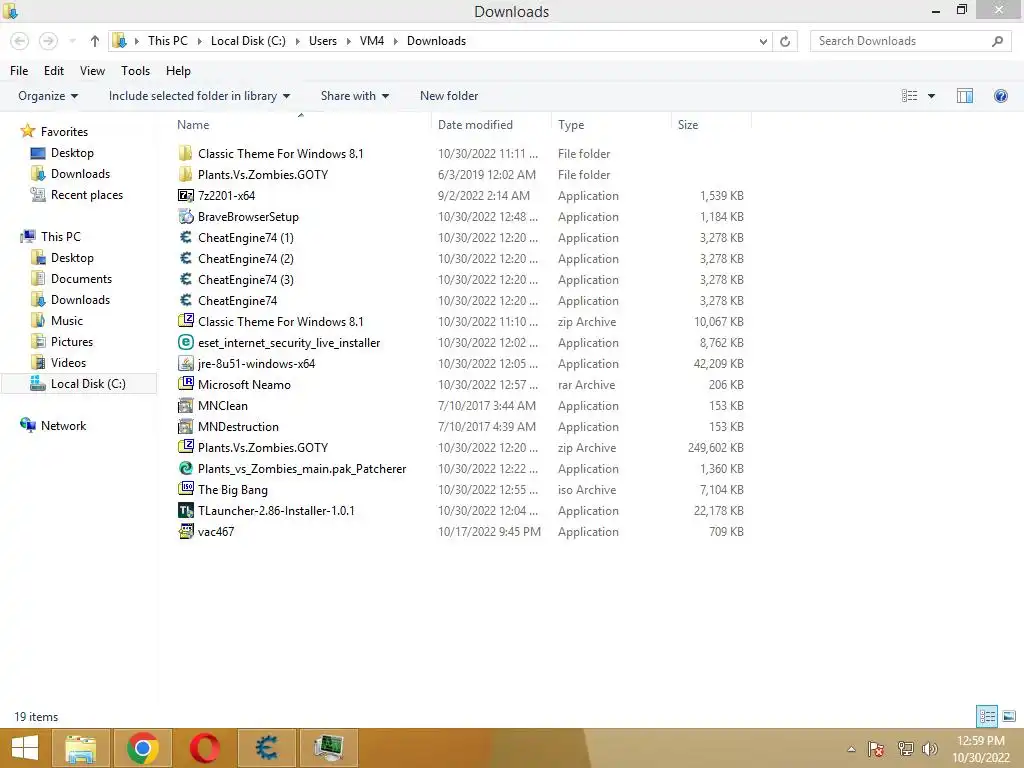Sort by the Type column header

tap(612, 124)
